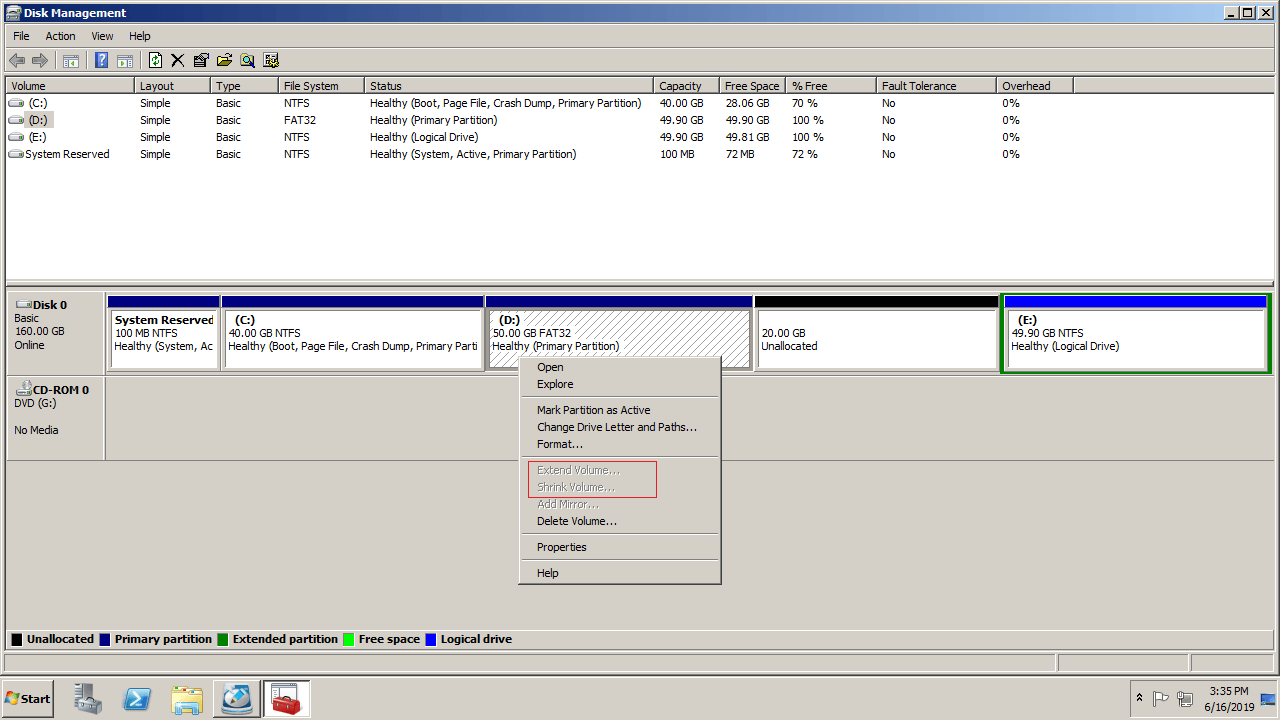Open Windows Explorer from the taskbar
This screenshot has height=720, width=1280.
coord(187,699)
